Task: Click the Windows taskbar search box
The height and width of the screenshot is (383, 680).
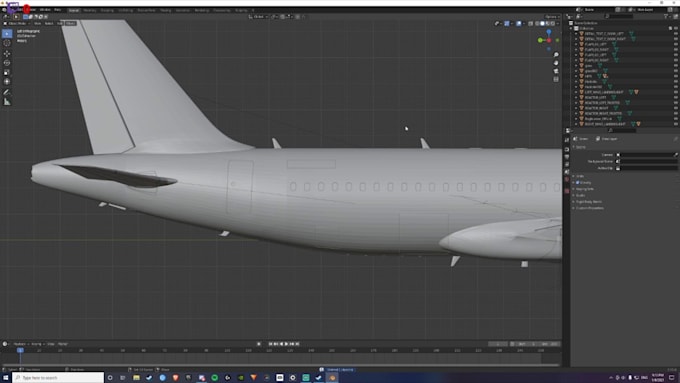Action: tap(58, 378)
